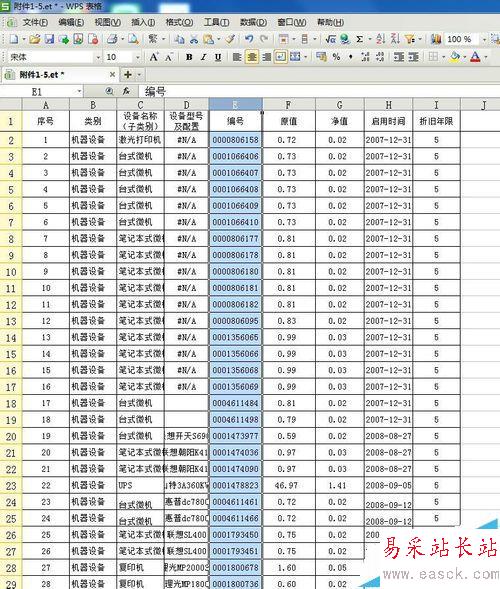The image size is (500, 589).
Task: Open the 文件(F) menu
Action: point(35,23)
